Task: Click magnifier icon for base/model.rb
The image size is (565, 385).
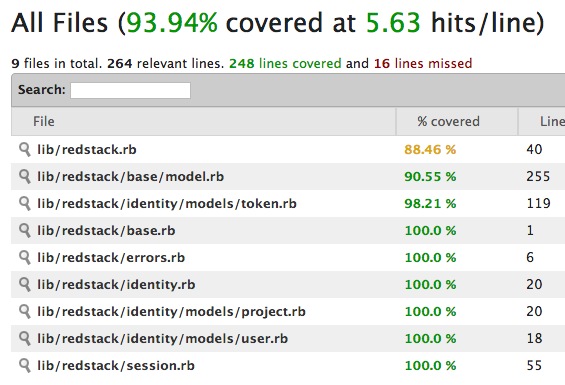Action: tap(25, 177)
